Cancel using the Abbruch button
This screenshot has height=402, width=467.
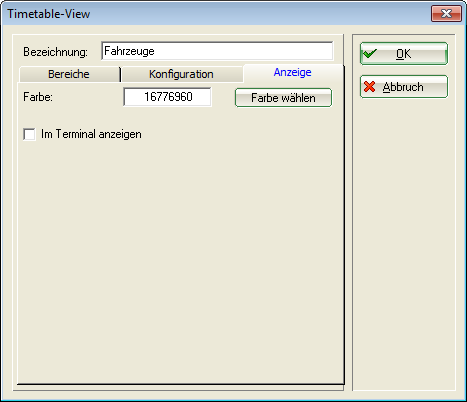404,87
